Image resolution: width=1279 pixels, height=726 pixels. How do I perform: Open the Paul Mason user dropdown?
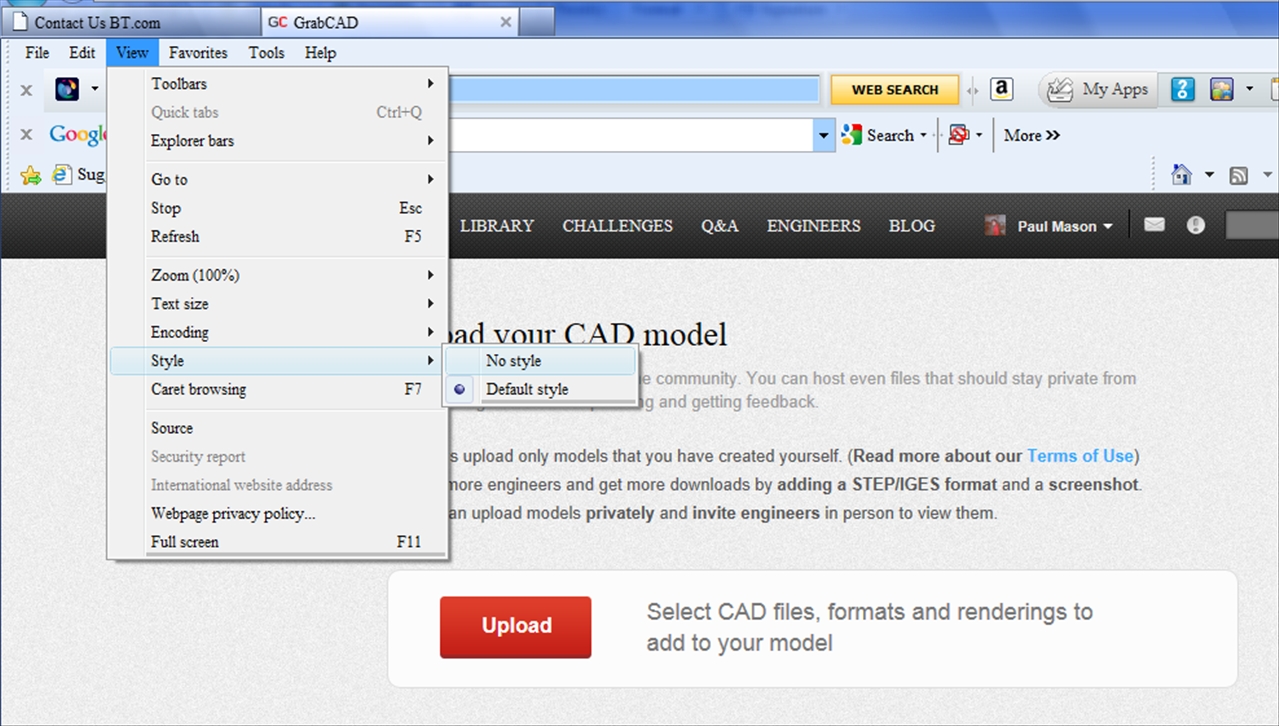coord(1064,226)
